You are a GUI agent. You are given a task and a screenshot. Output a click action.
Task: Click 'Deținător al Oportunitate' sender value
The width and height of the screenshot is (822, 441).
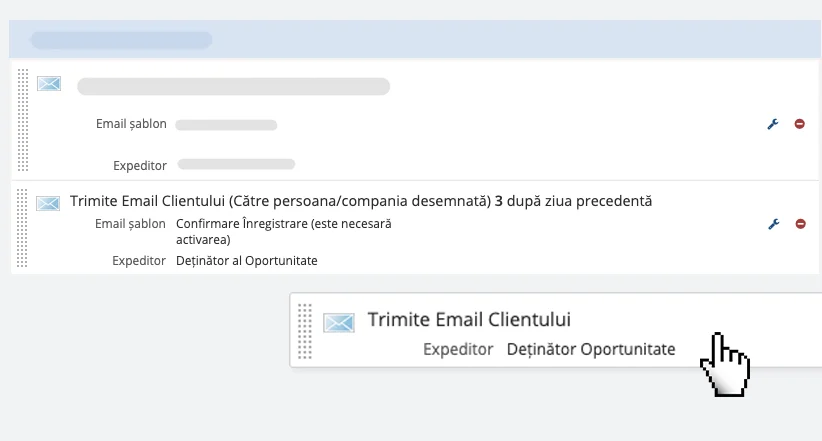(246, 261)
